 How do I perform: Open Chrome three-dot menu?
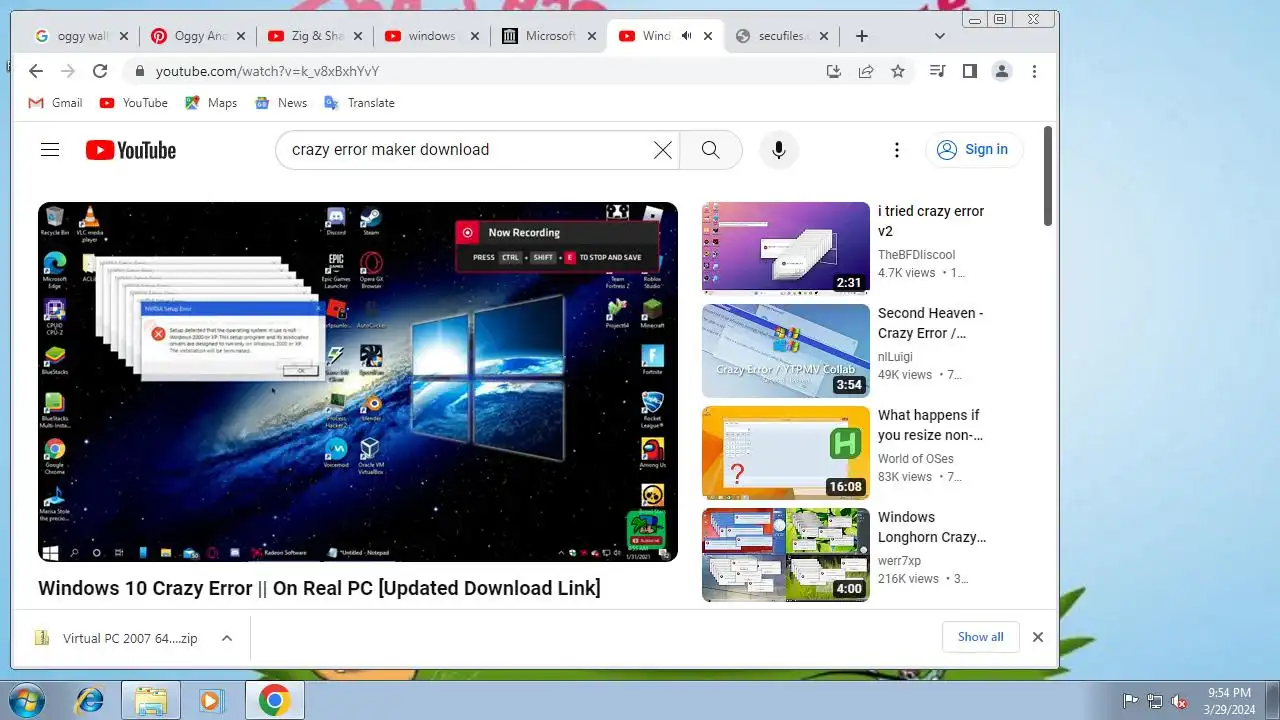[x=1034, y=71]
